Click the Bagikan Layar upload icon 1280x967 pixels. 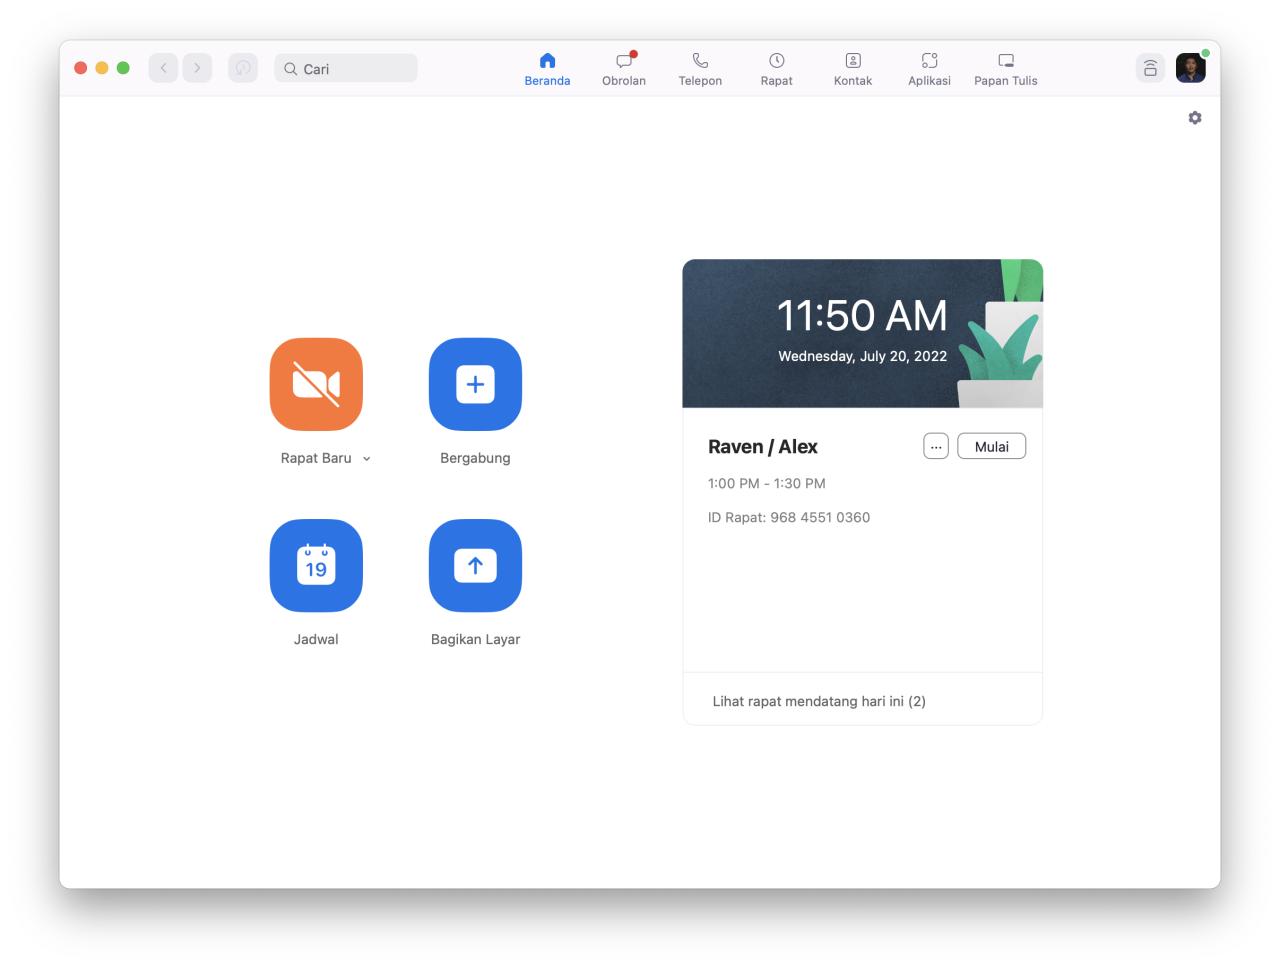(x=475, y=565)
